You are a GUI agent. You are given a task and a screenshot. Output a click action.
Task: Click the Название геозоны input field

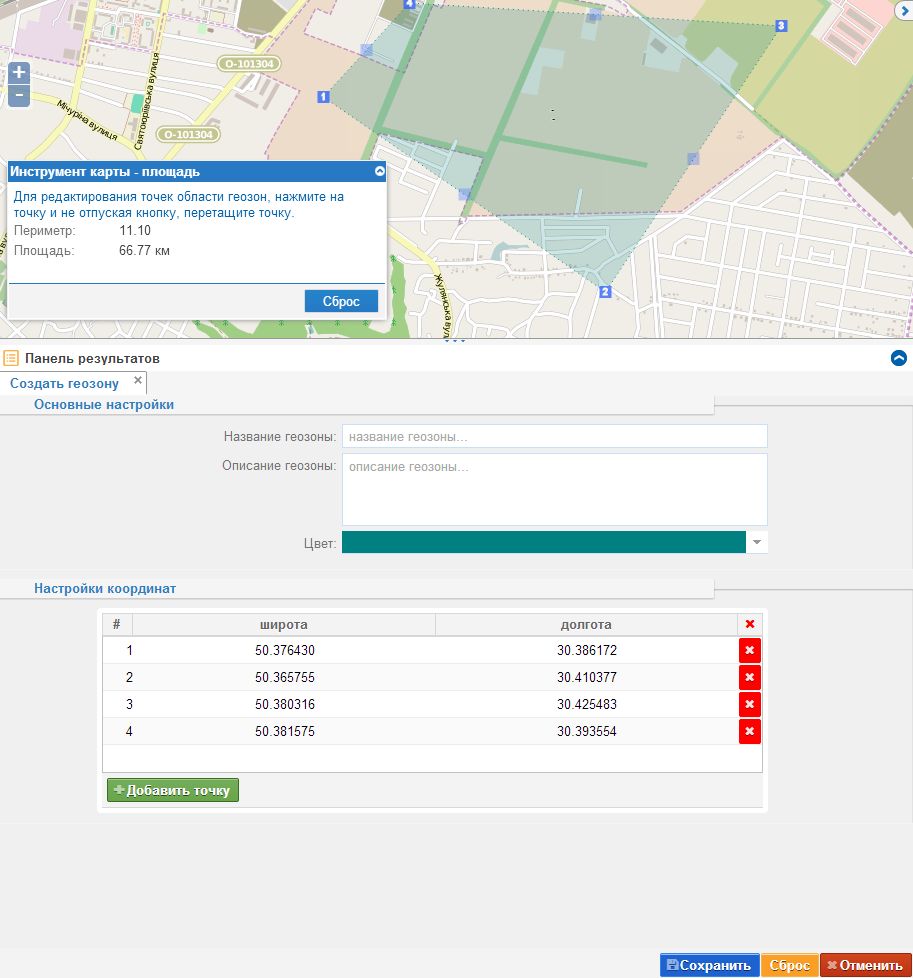[x=554, y=436]
